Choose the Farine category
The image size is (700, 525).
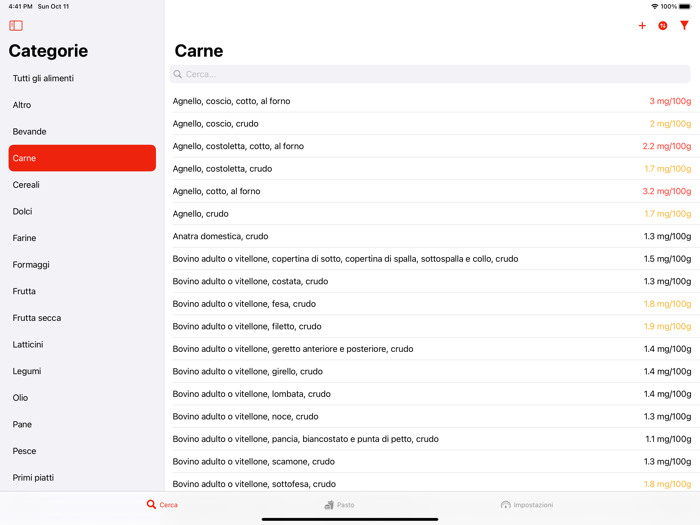click(82, 238)
